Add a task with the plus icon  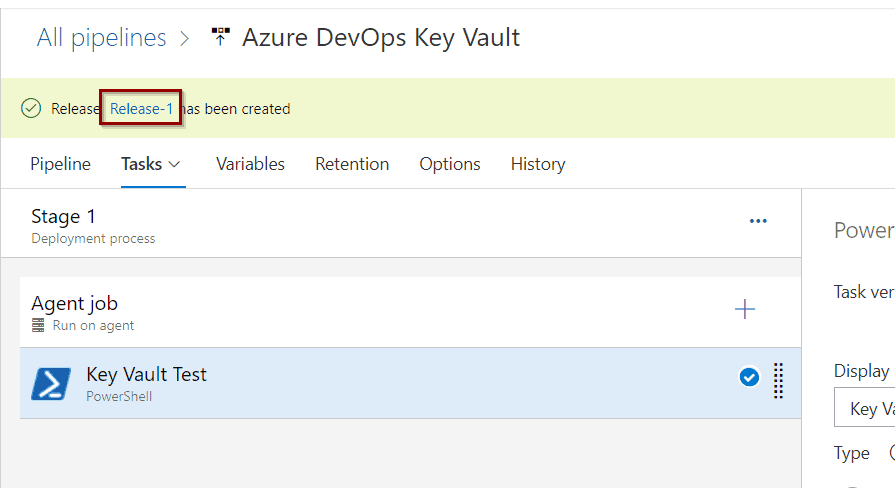pyautogui.click(x=745, y=309)
